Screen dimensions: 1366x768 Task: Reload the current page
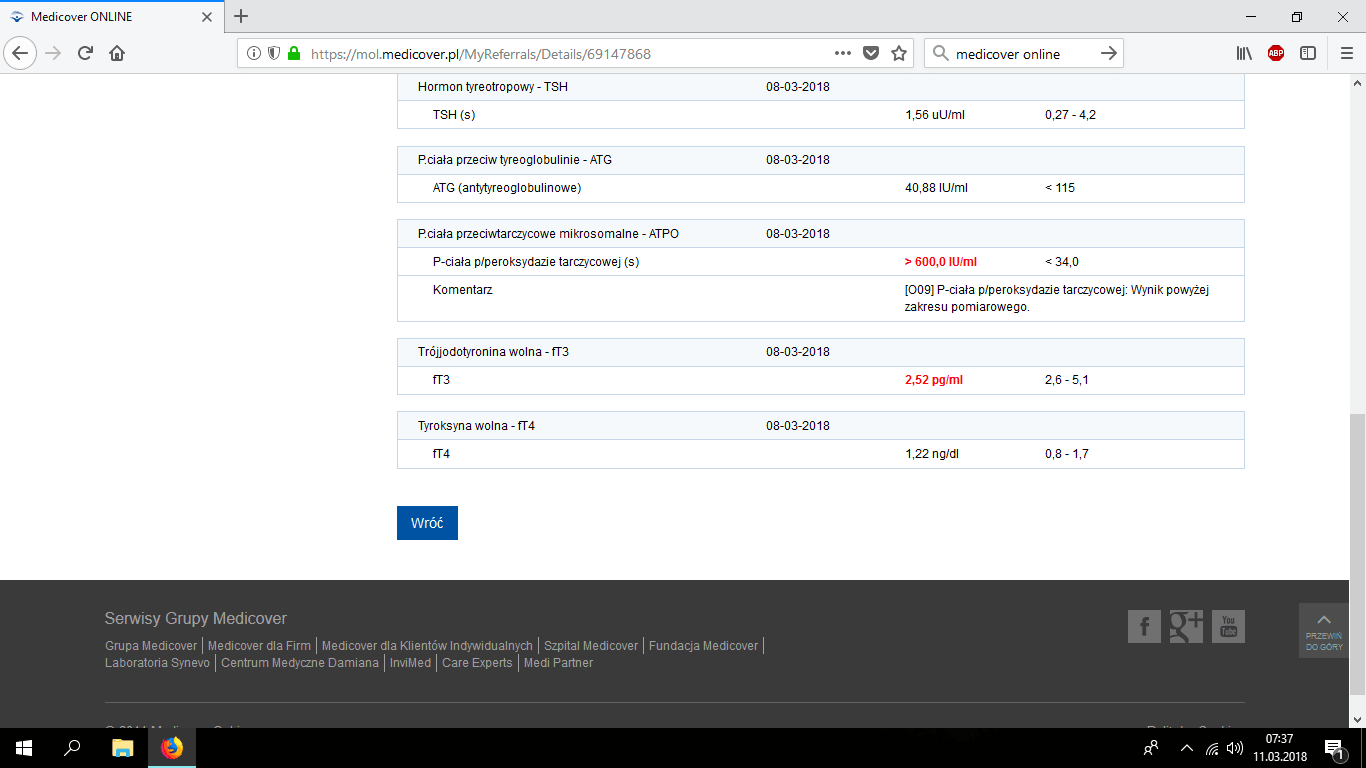pos(85,54)
